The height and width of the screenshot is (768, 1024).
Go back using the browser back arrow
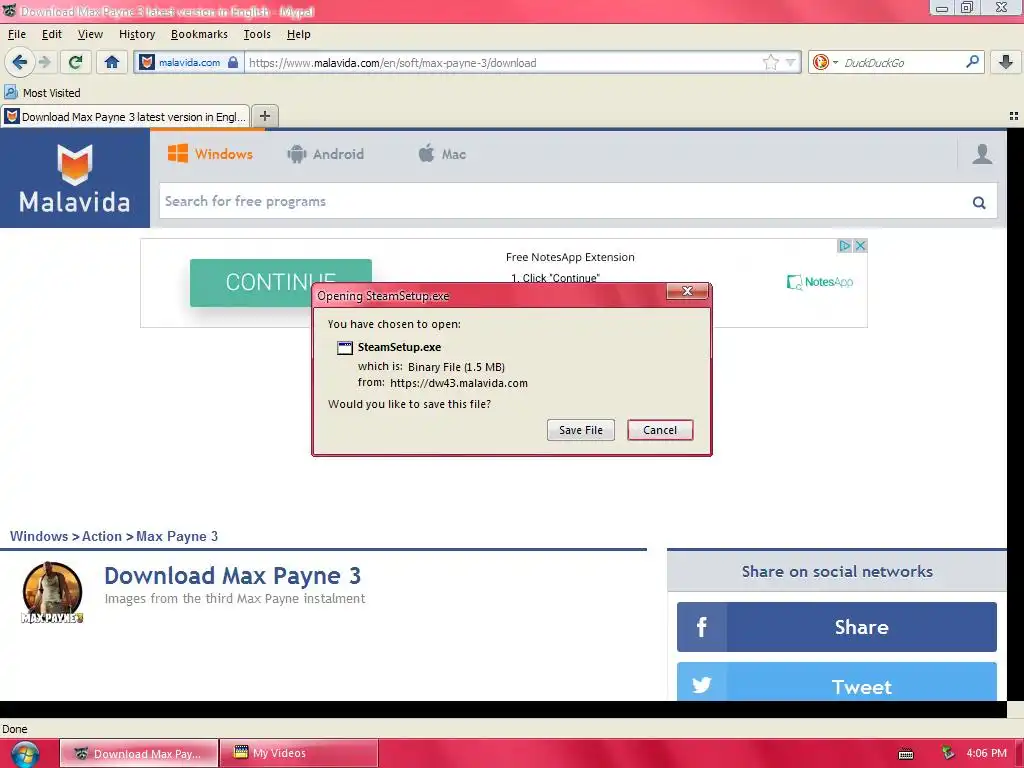click(19, 63)
